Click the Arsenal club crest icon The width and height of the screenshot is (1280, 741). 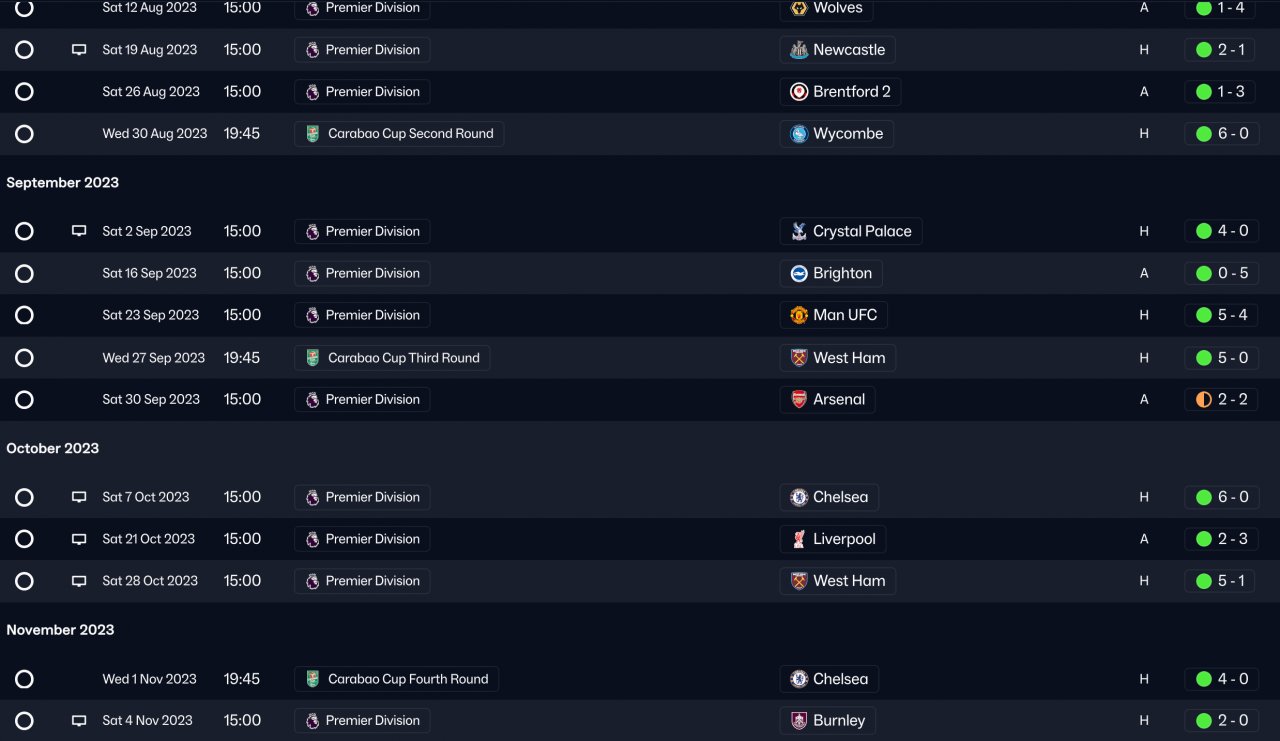pyautogui.click(x=799, y=400)
